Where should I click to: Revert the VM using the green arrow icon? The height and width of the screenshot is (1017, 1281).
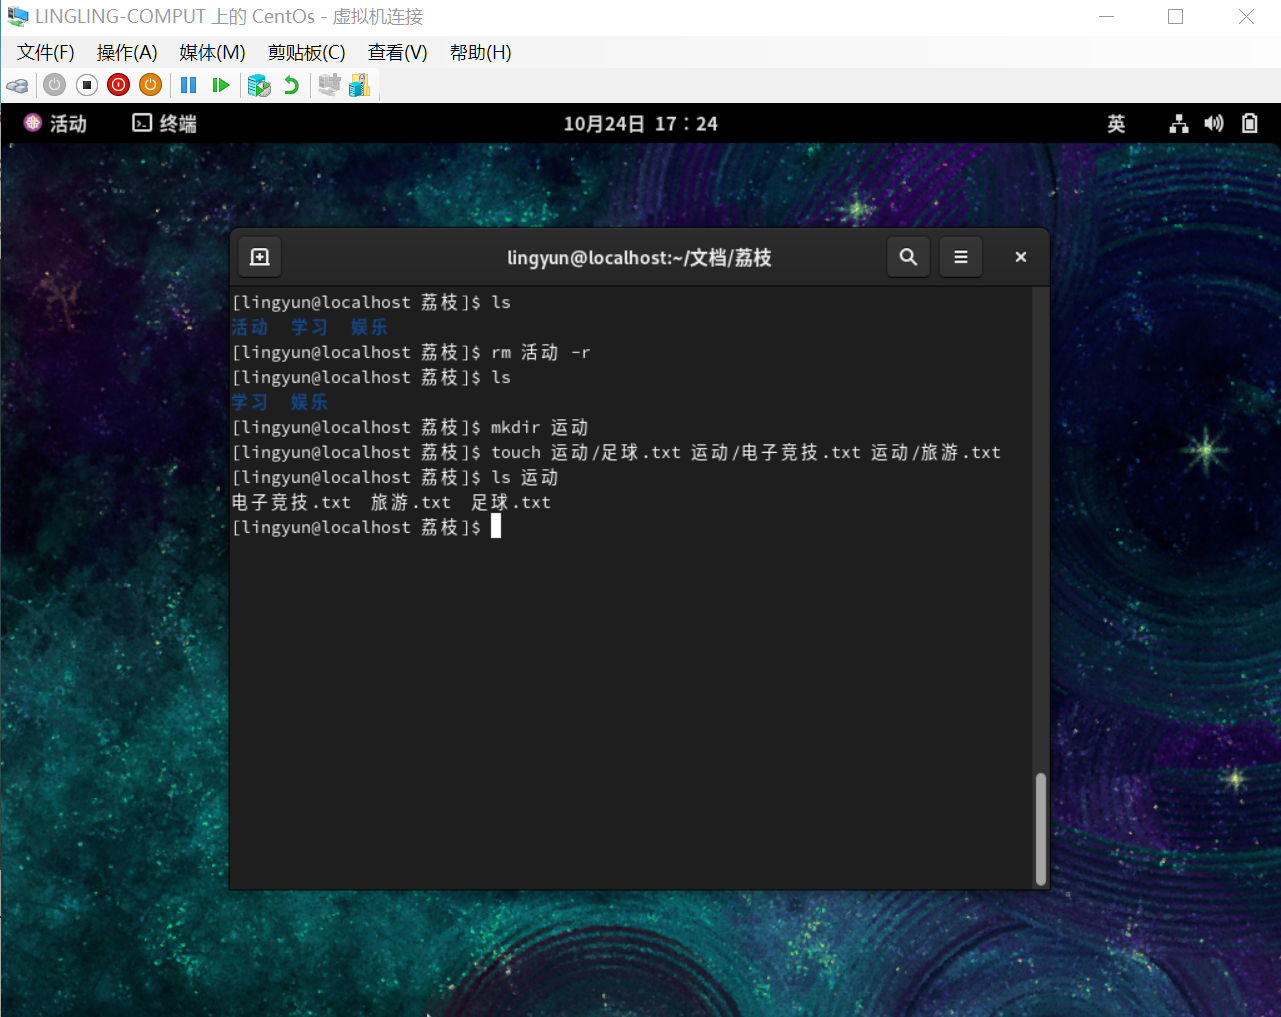pos(291,86)
